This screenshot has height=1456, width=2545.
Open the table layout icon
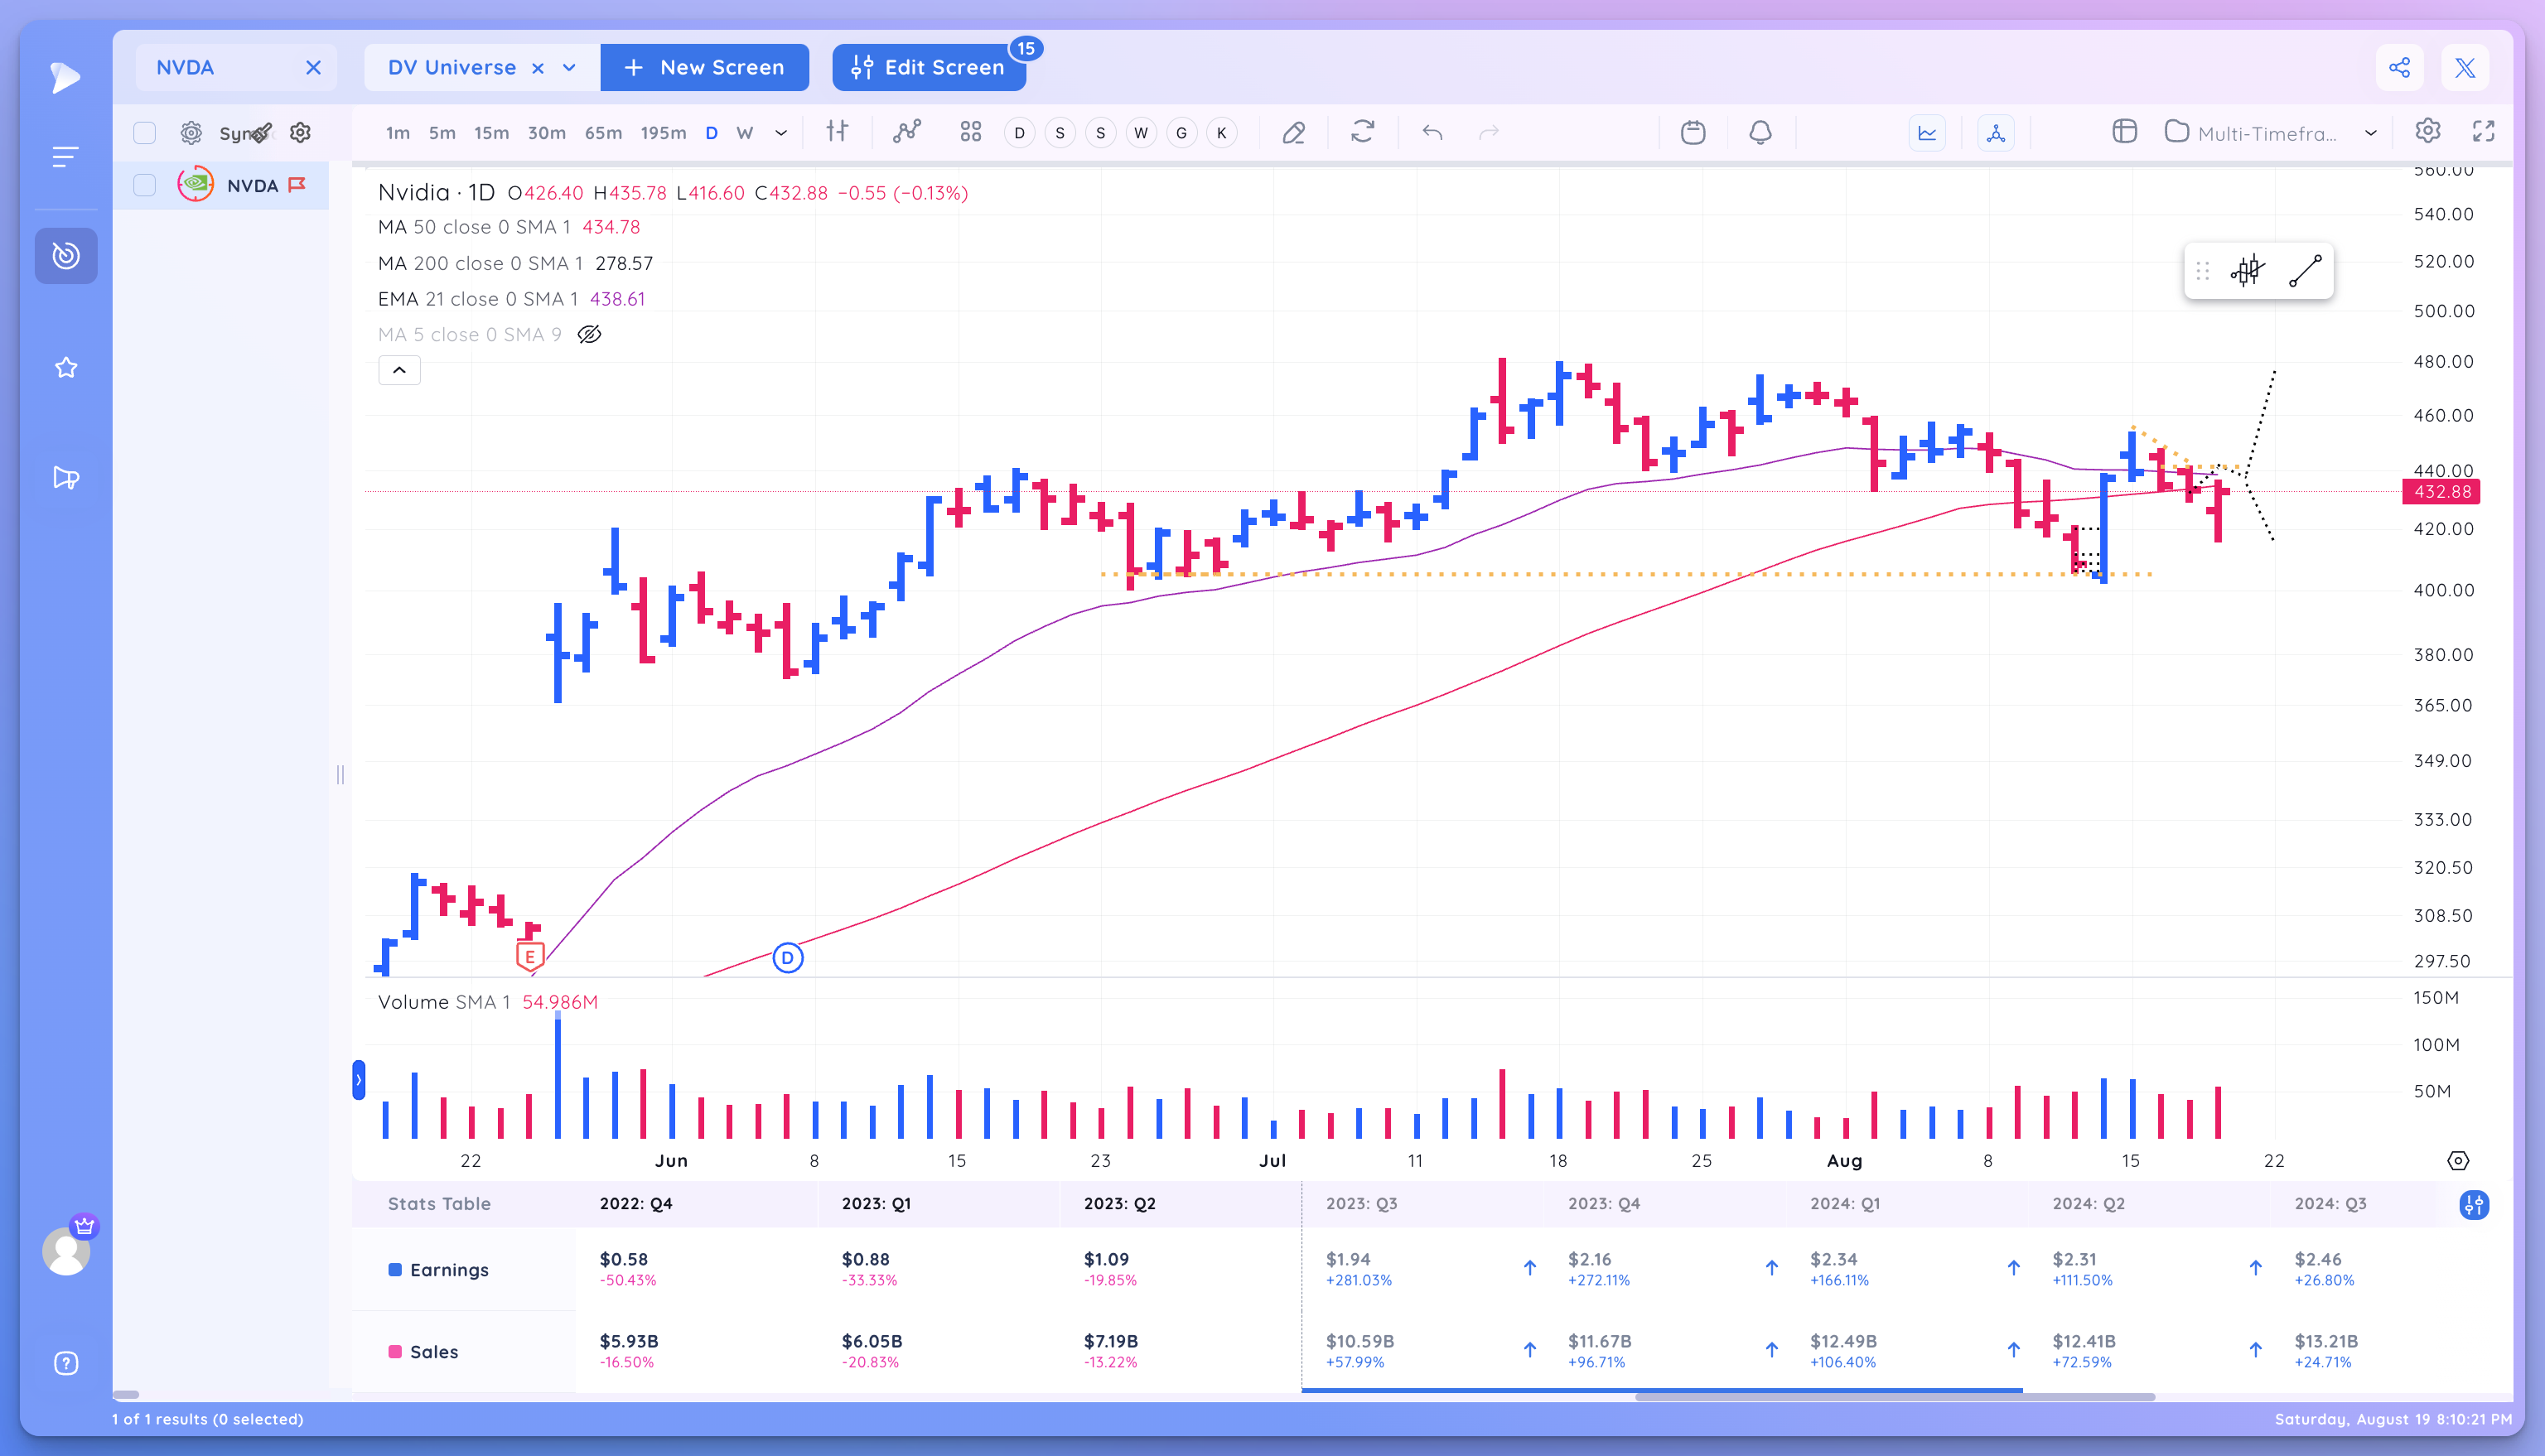[x=2125, y=132]
